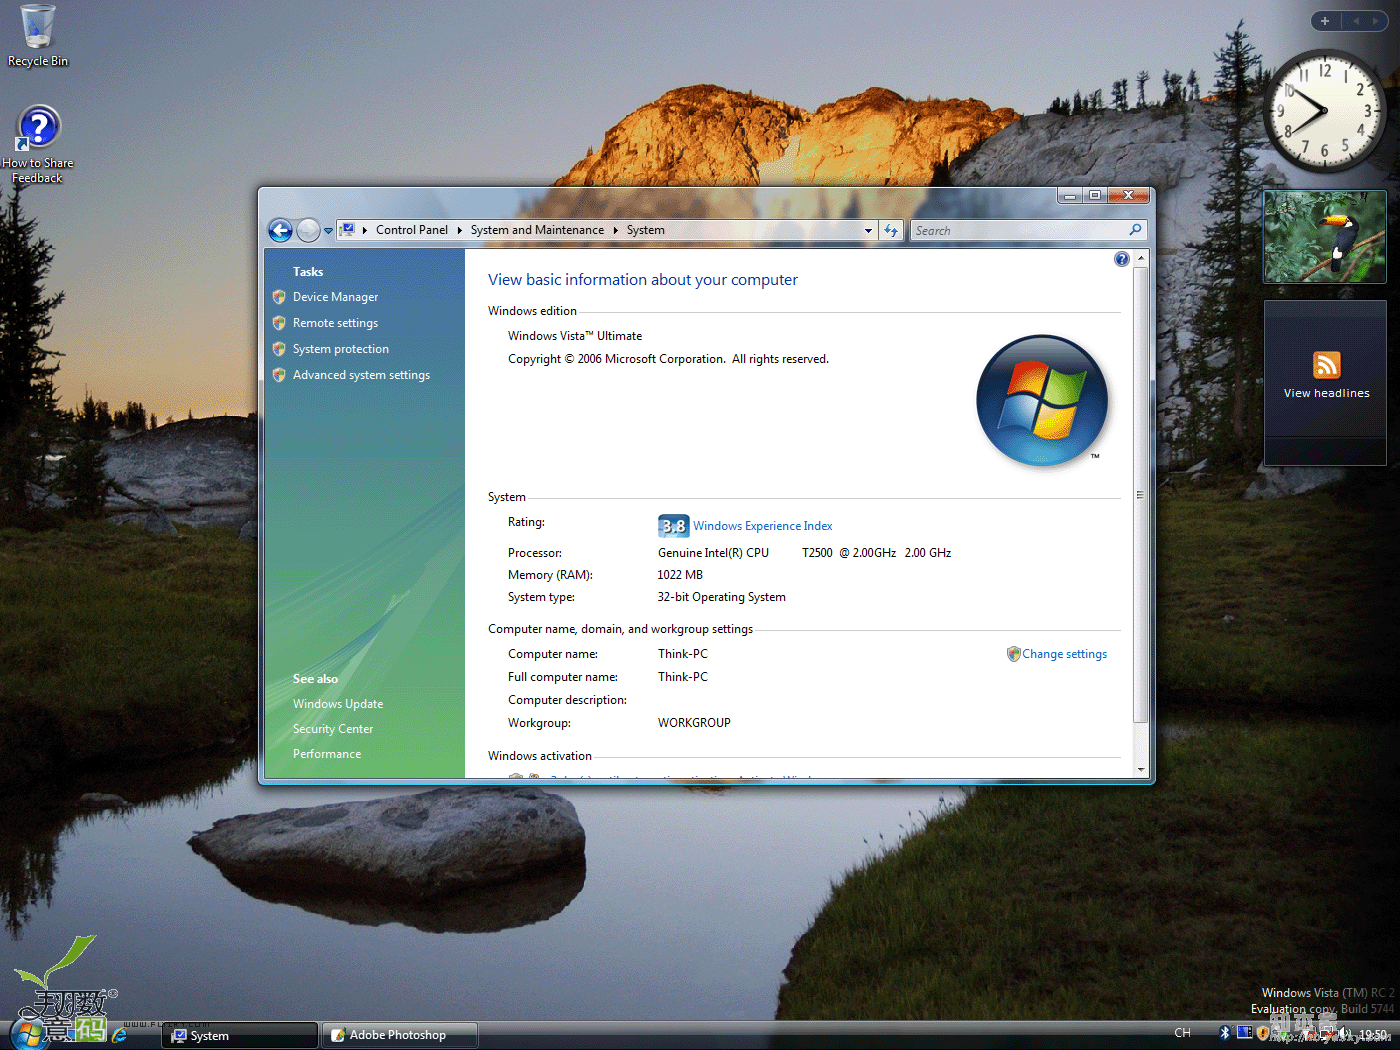Screen dimensions: 1400x1050
Task: Open the blue Help question mark icon
Action: 1121,260
